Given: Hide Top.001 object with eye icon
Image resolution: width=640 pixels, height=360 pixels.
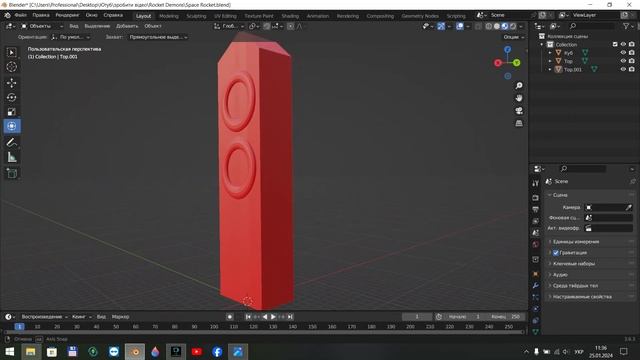Looking at the screenshot, I should point(623,70).
